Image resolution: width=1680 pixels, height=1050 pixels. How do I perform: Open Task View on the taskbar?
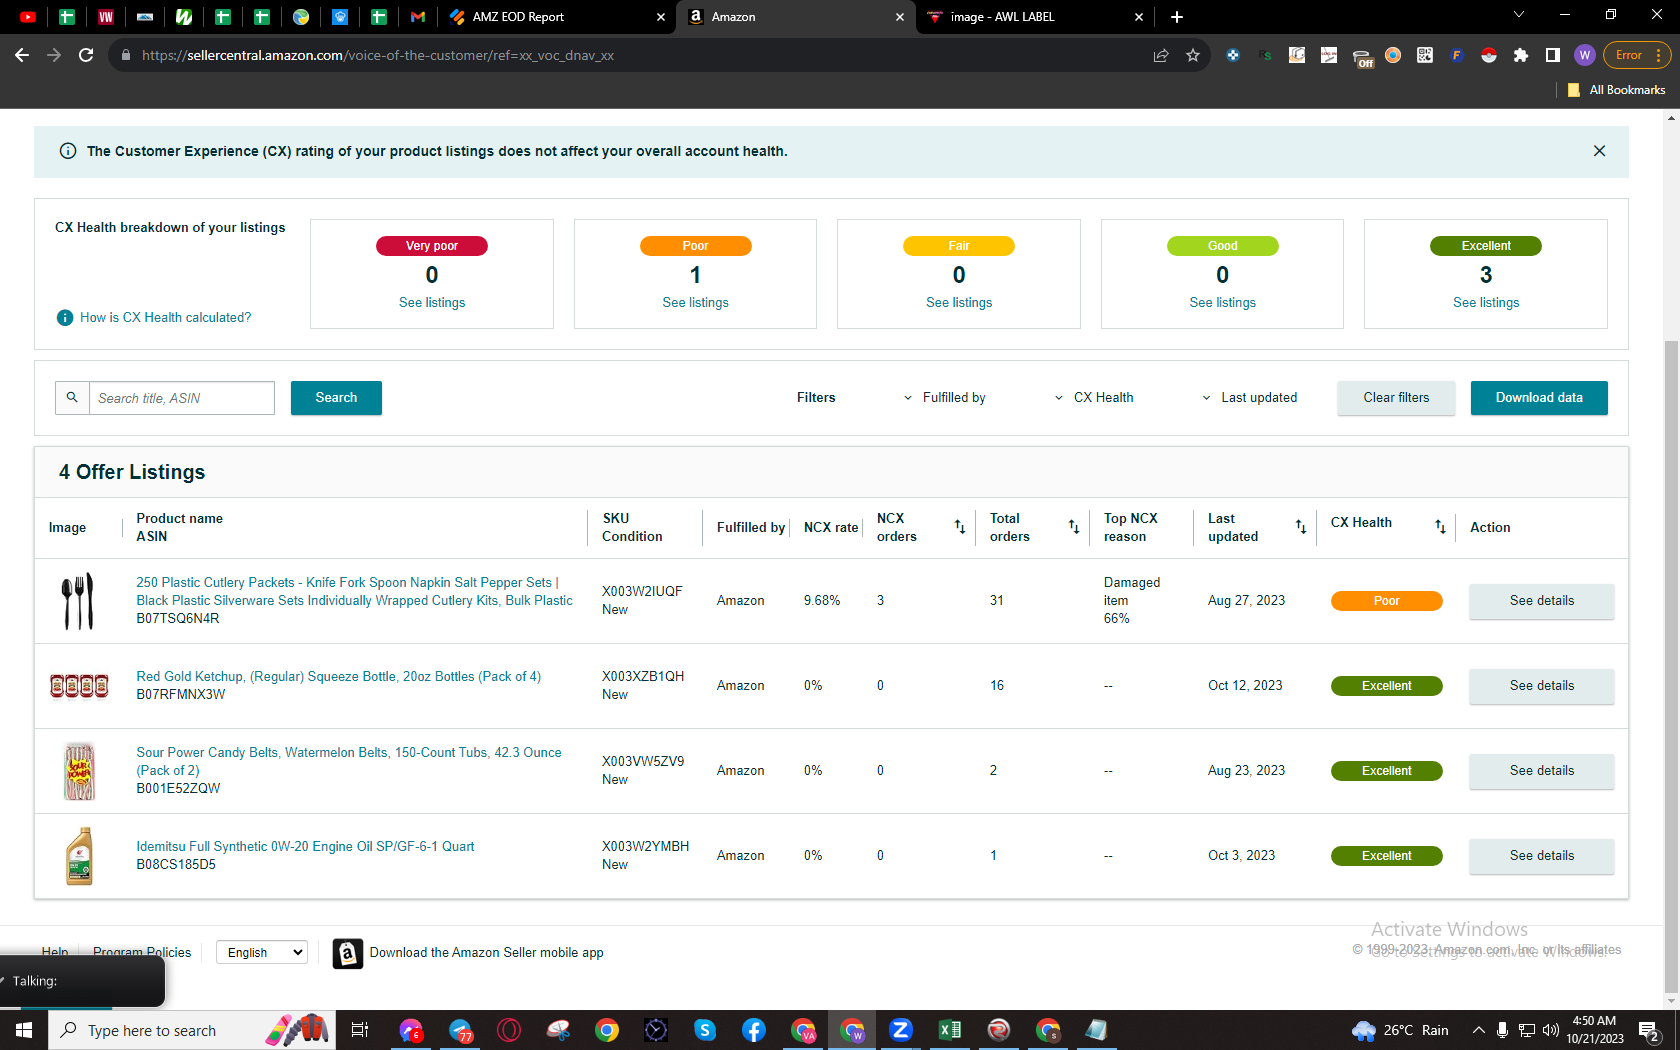[360, 1030]
